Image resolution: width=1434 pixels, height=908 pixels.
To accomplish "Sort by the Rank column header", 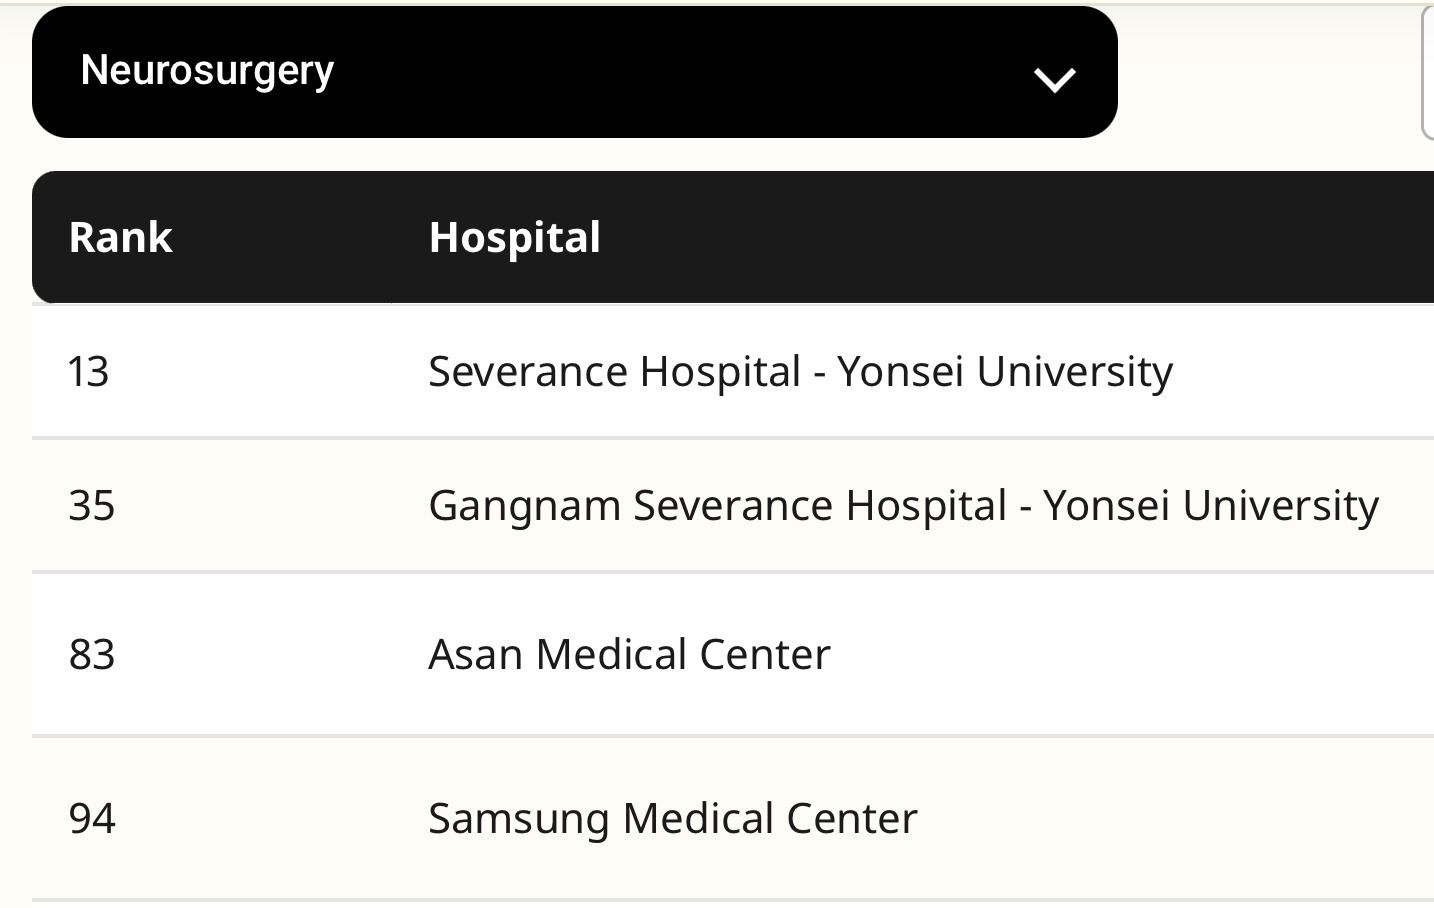I will 121,238.
